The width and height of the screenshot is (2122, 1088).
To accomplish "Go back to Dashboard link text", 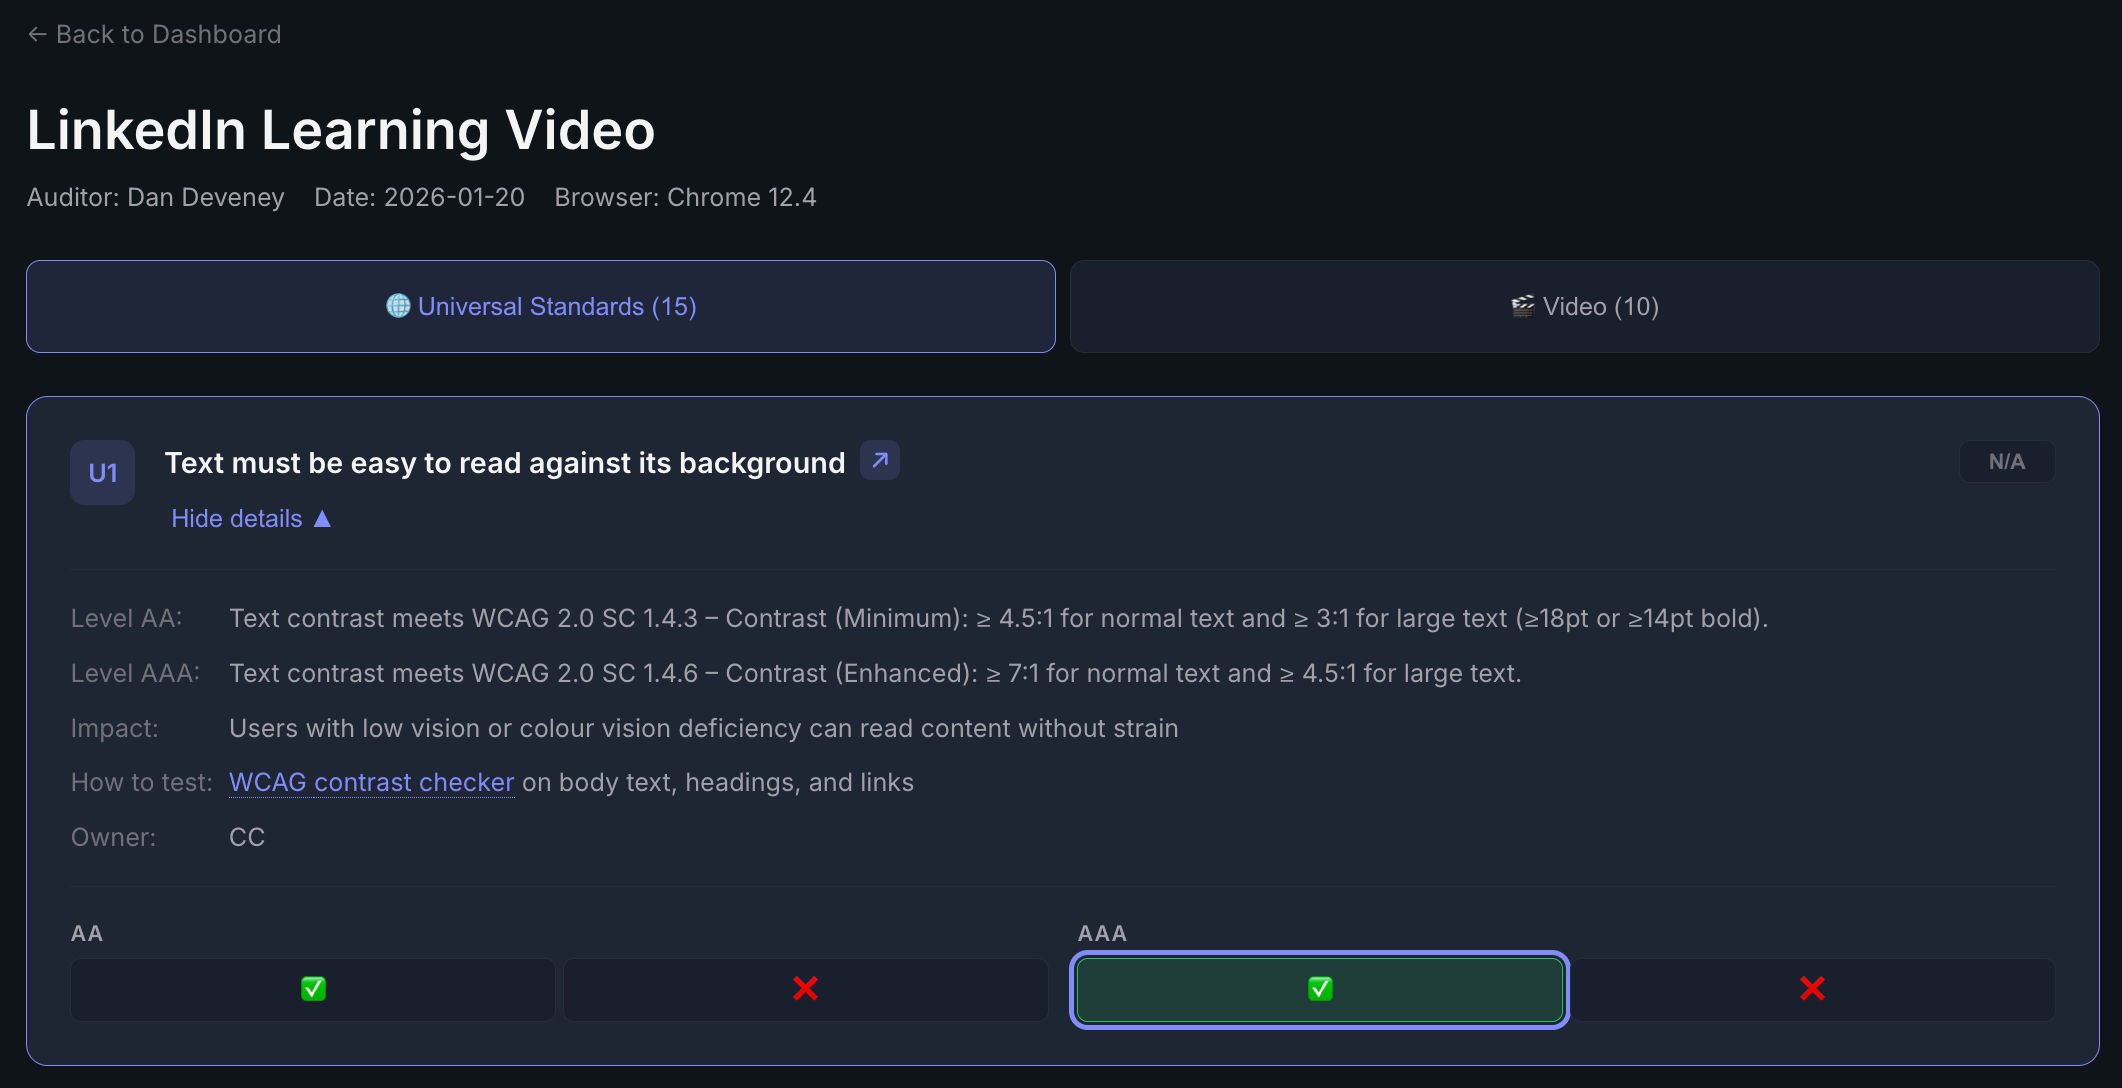I will [168, 35].
